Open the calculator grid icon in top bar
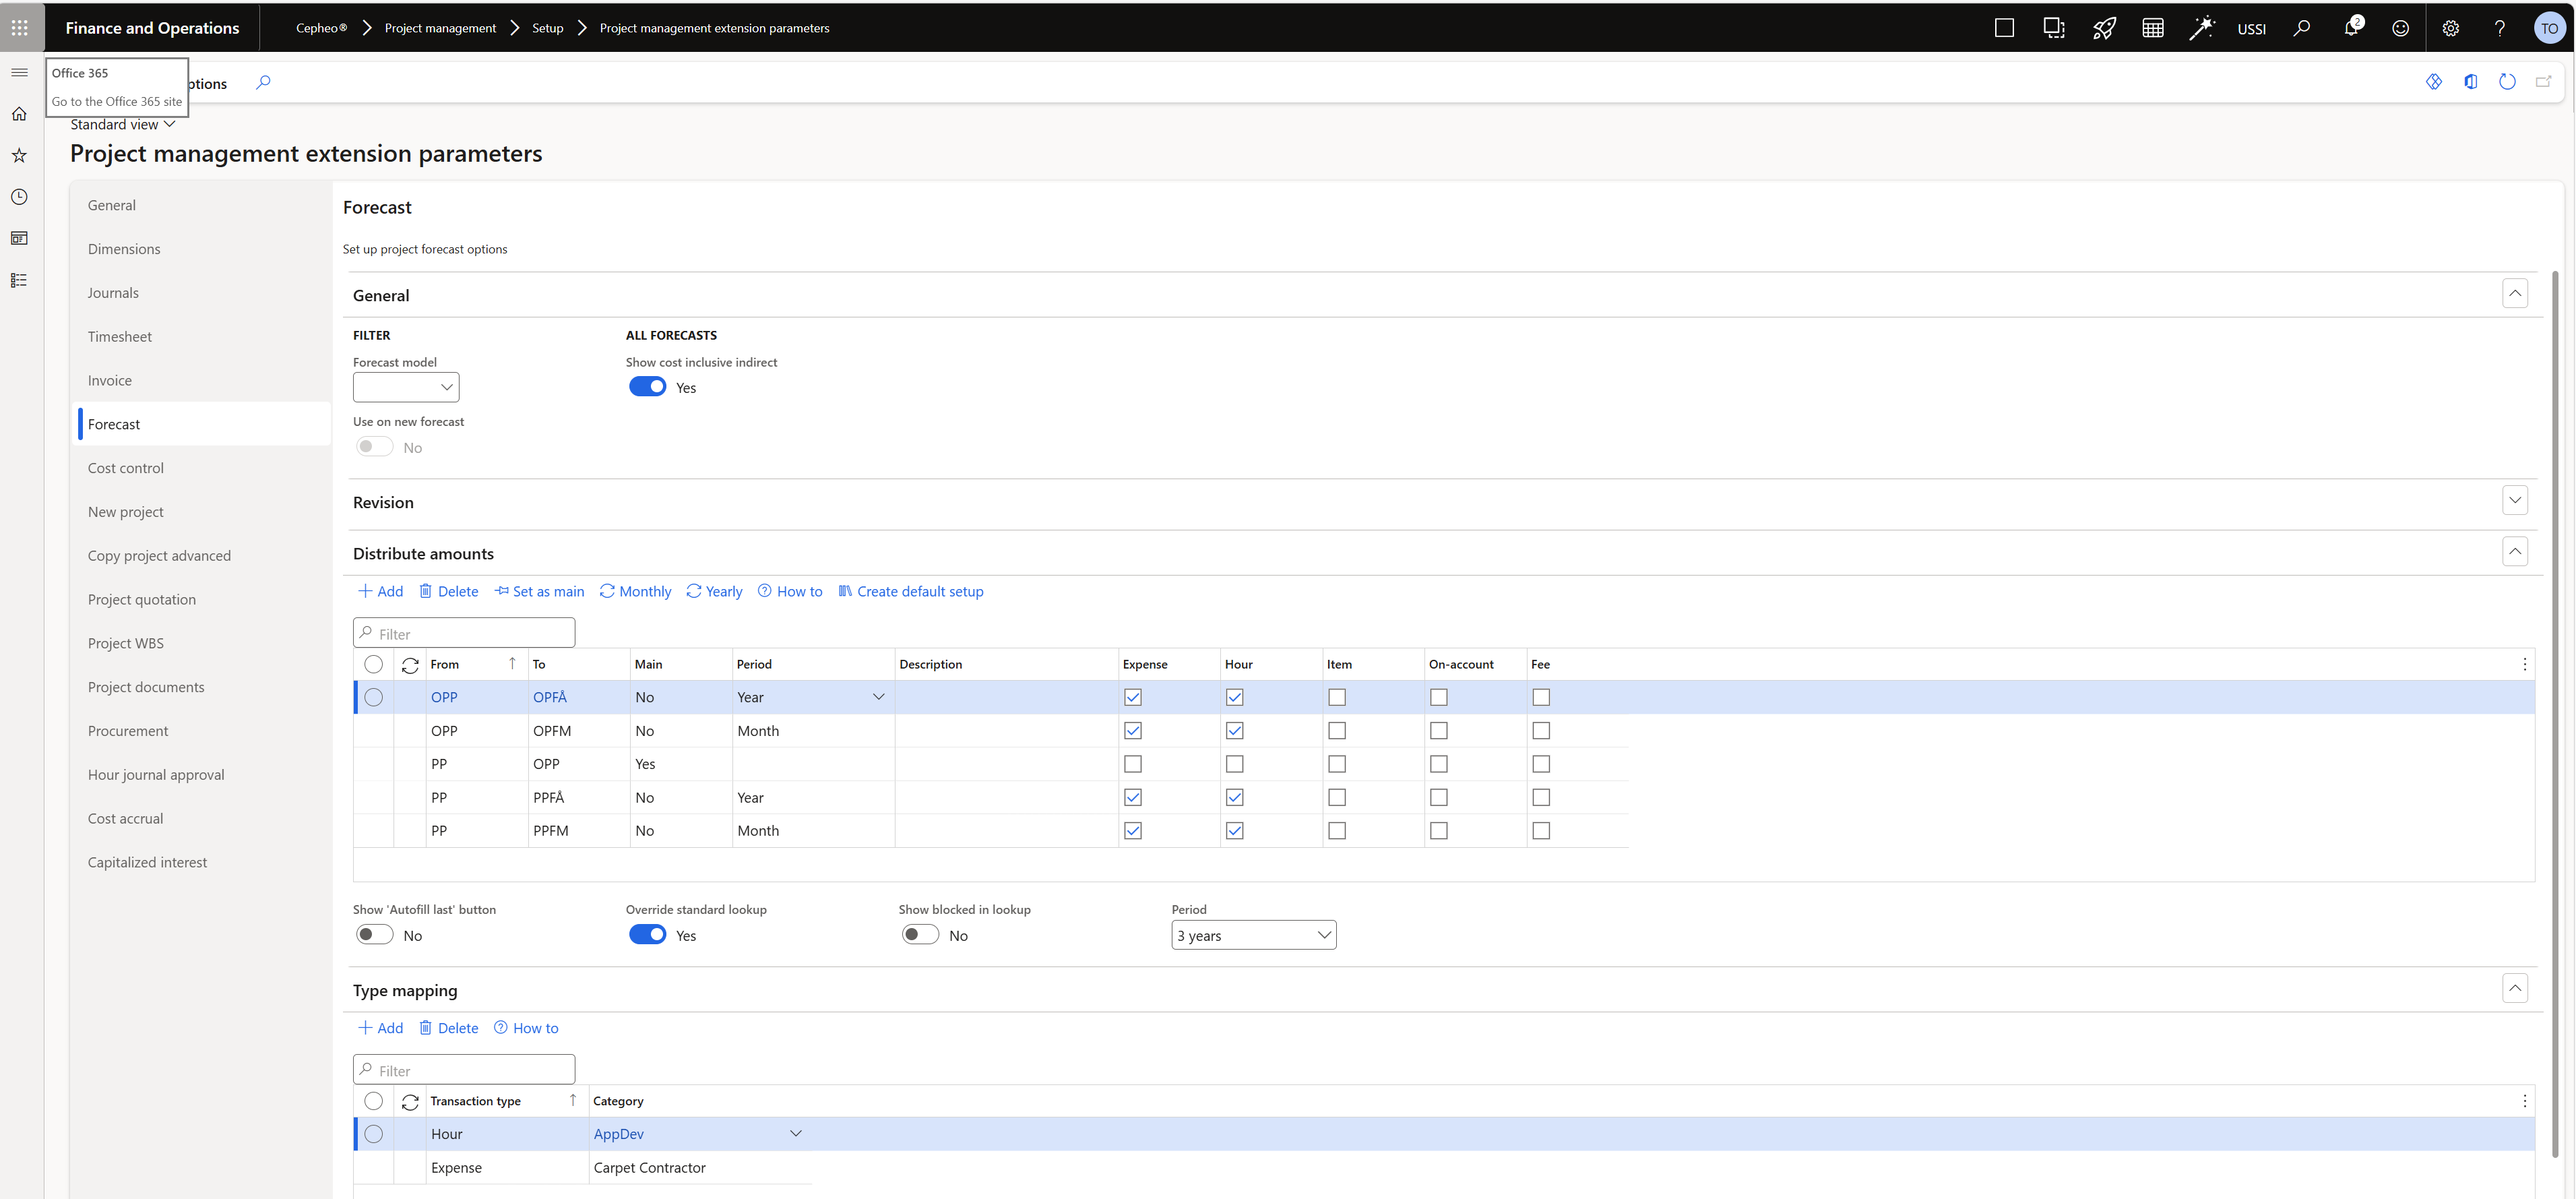Screen dimensions: 2576x1199 click(x=2152, y=28)
